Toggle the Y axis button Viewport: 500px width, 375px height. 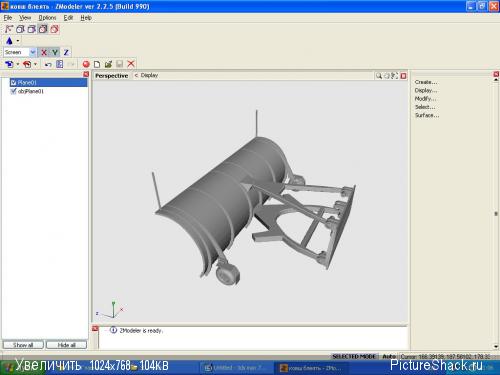pos(55,52)
